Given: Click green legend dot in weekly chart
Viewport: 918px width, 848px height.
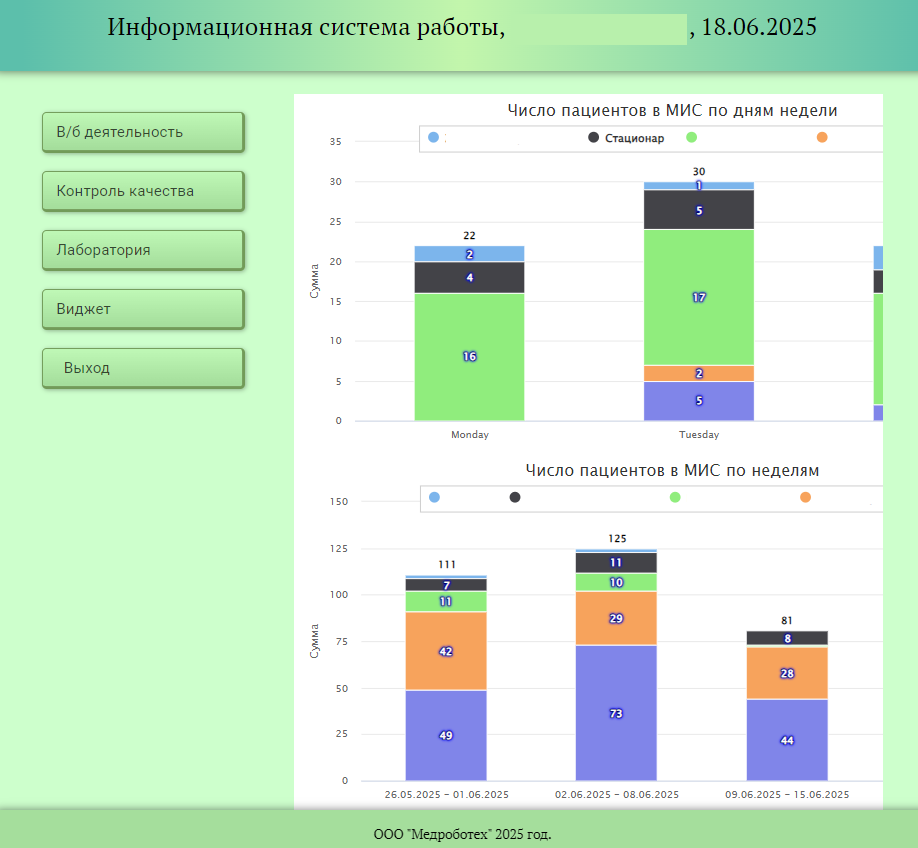Looking at the screenshot, I should (x=675, y=497).
